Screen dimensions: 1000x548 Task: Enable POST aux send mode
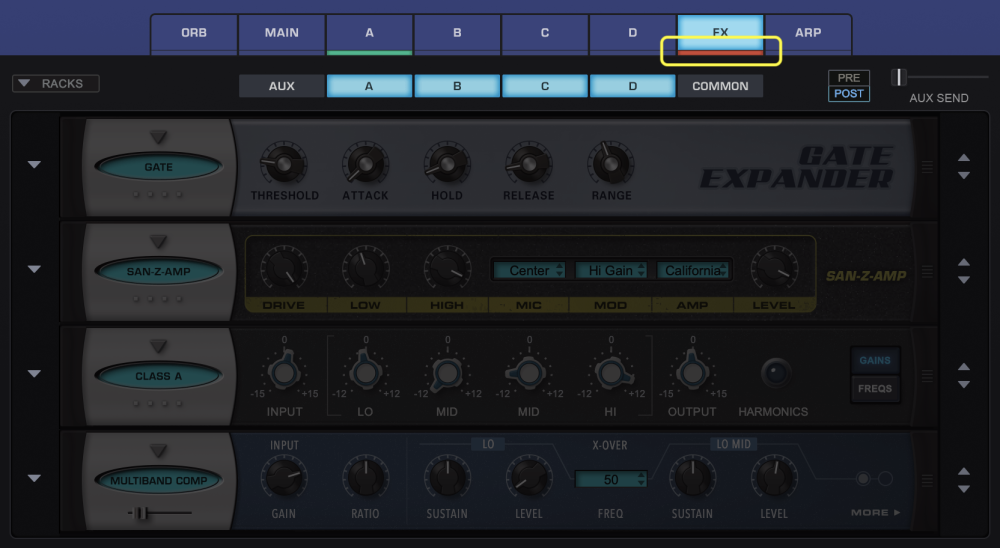(849, 94)
